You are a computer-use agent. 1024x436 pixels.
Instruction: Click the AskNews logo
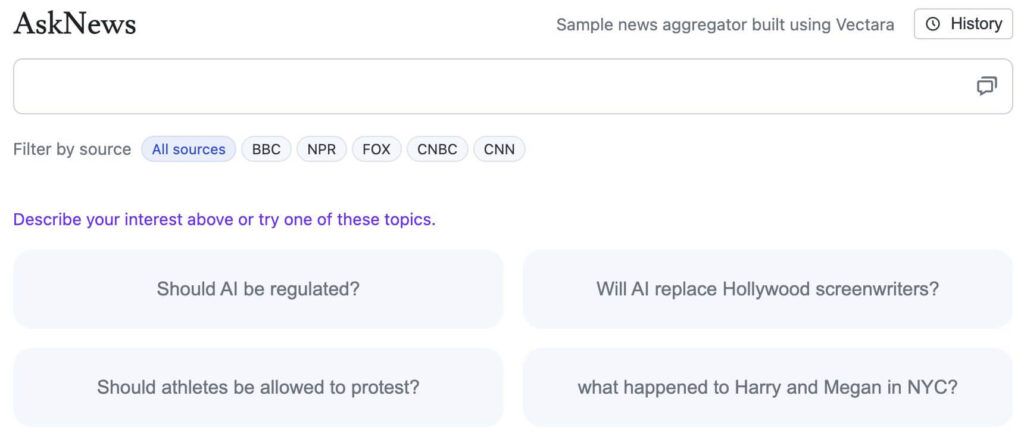tap(75, 24)
